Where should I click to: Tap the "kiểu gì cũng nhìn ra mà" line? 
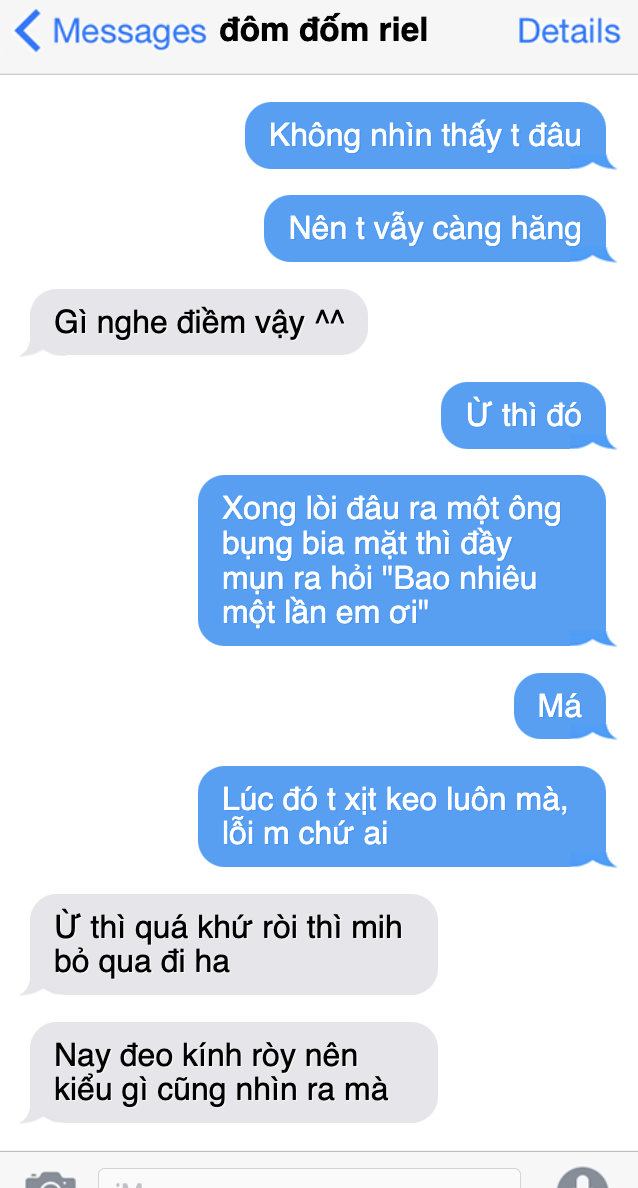tap(221, 1090)
